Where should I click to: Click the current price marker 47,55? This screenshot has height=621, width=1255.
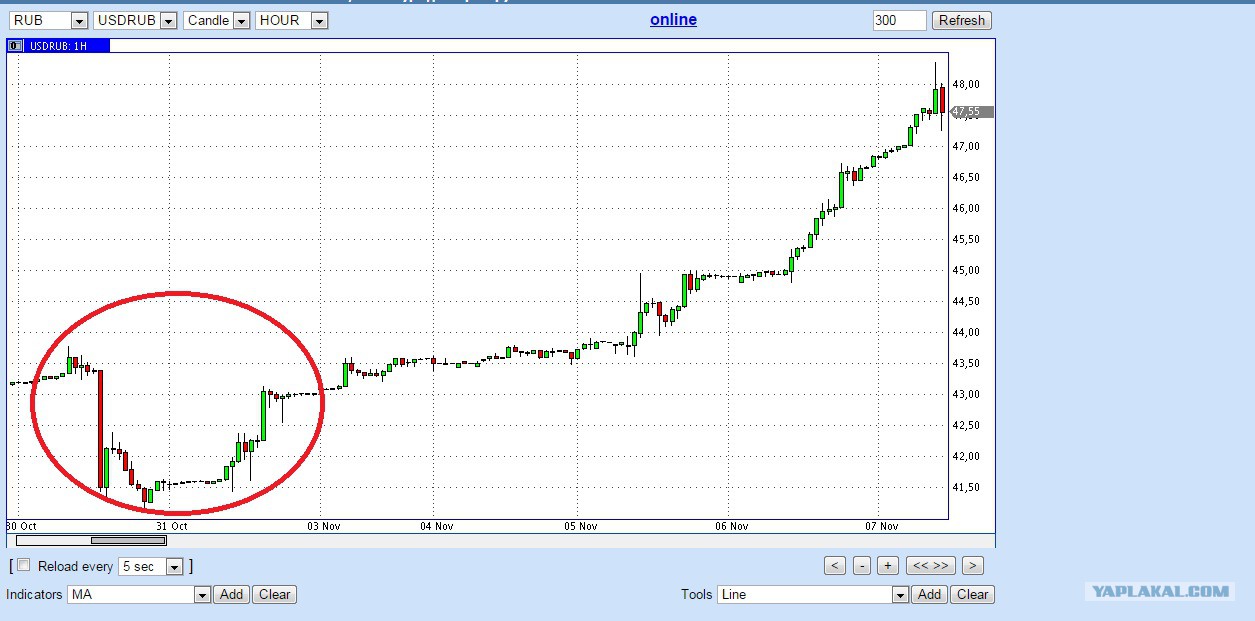[971, 112]
